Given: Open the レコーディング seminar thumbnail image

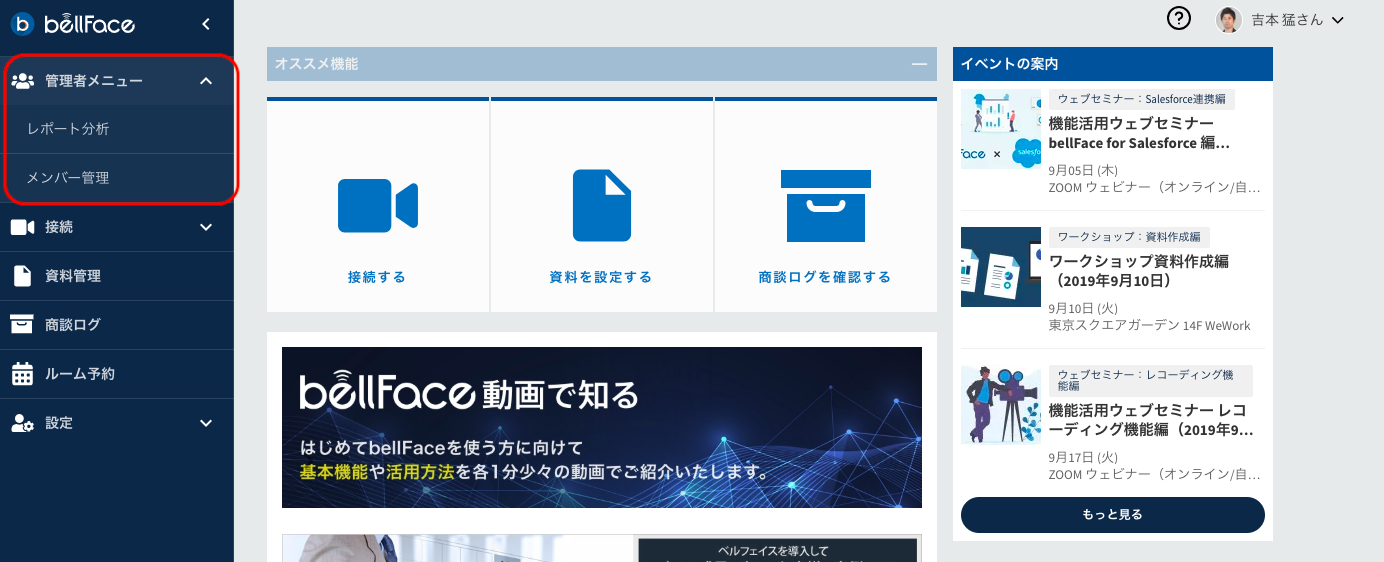Looking at the screenshot, I should (1001, 404).
